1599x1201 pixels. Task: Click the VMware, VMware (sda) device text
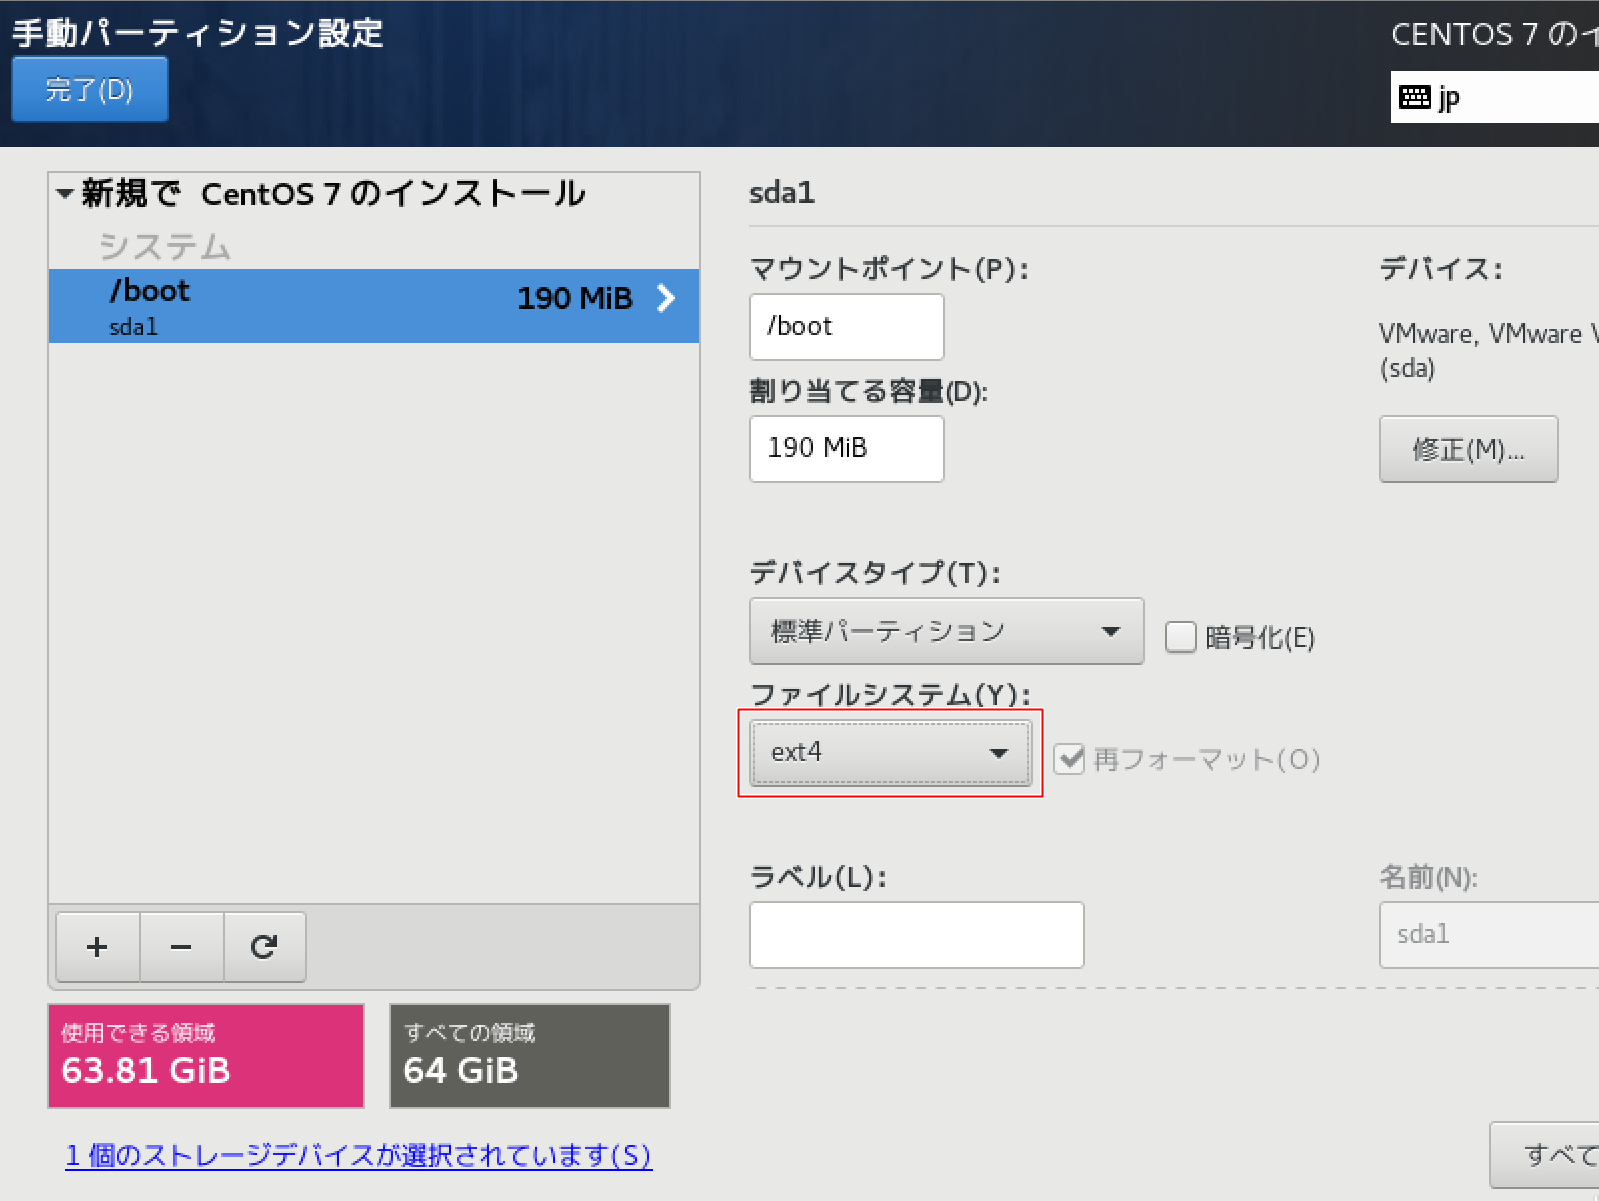tap(1489, 350)
